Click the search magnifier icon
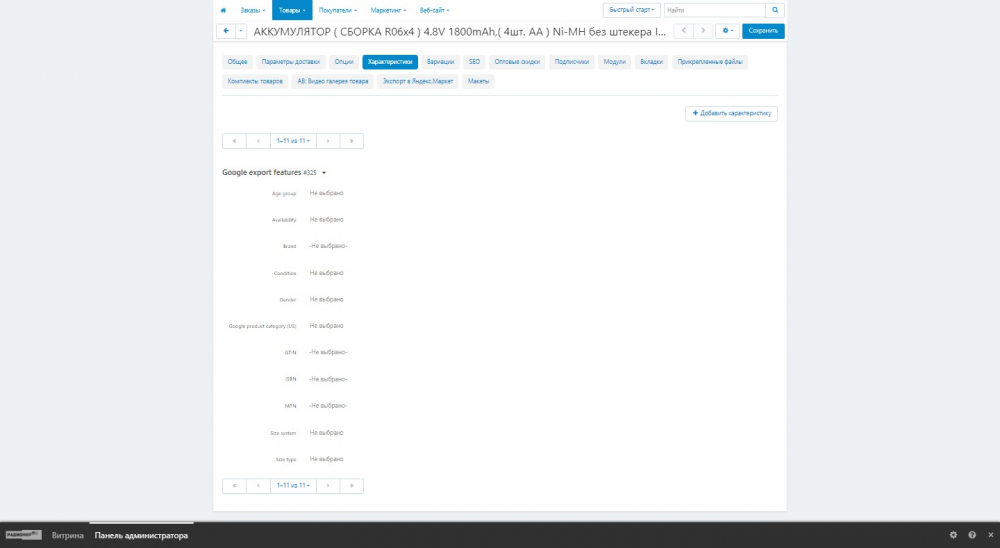Image resolution: width=1000 pixels, height=548 pixels. coord(775,10)
